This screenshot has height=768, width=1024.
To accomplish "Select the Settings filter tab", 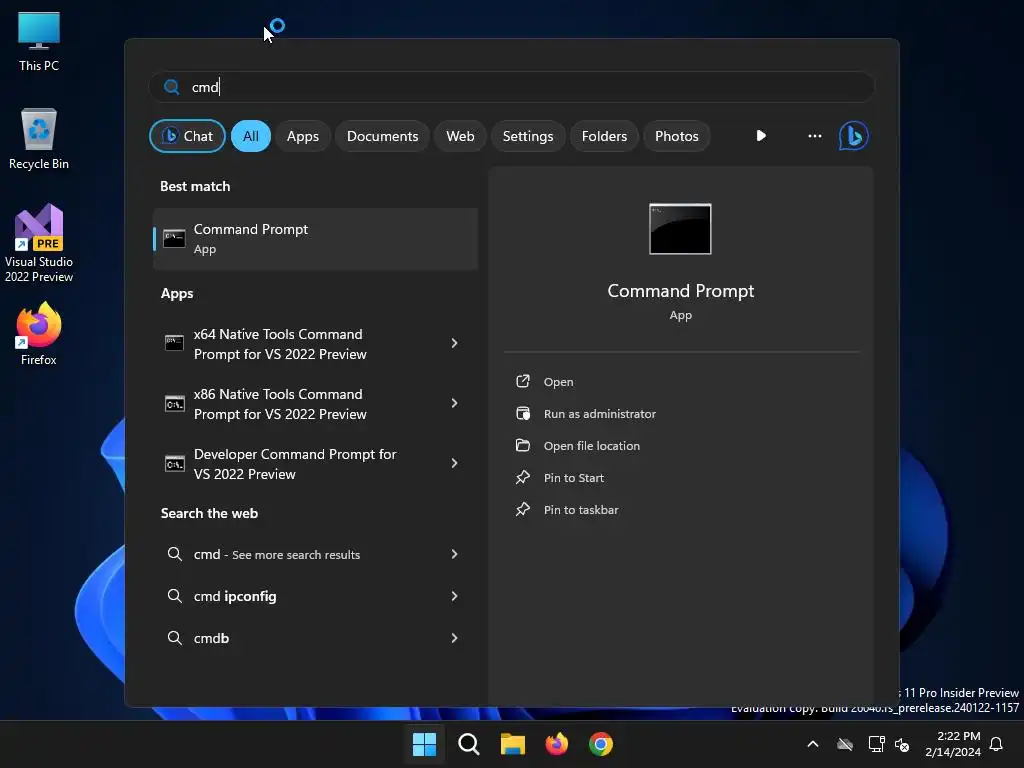I will pyautogui.click(x=528, y=136).
